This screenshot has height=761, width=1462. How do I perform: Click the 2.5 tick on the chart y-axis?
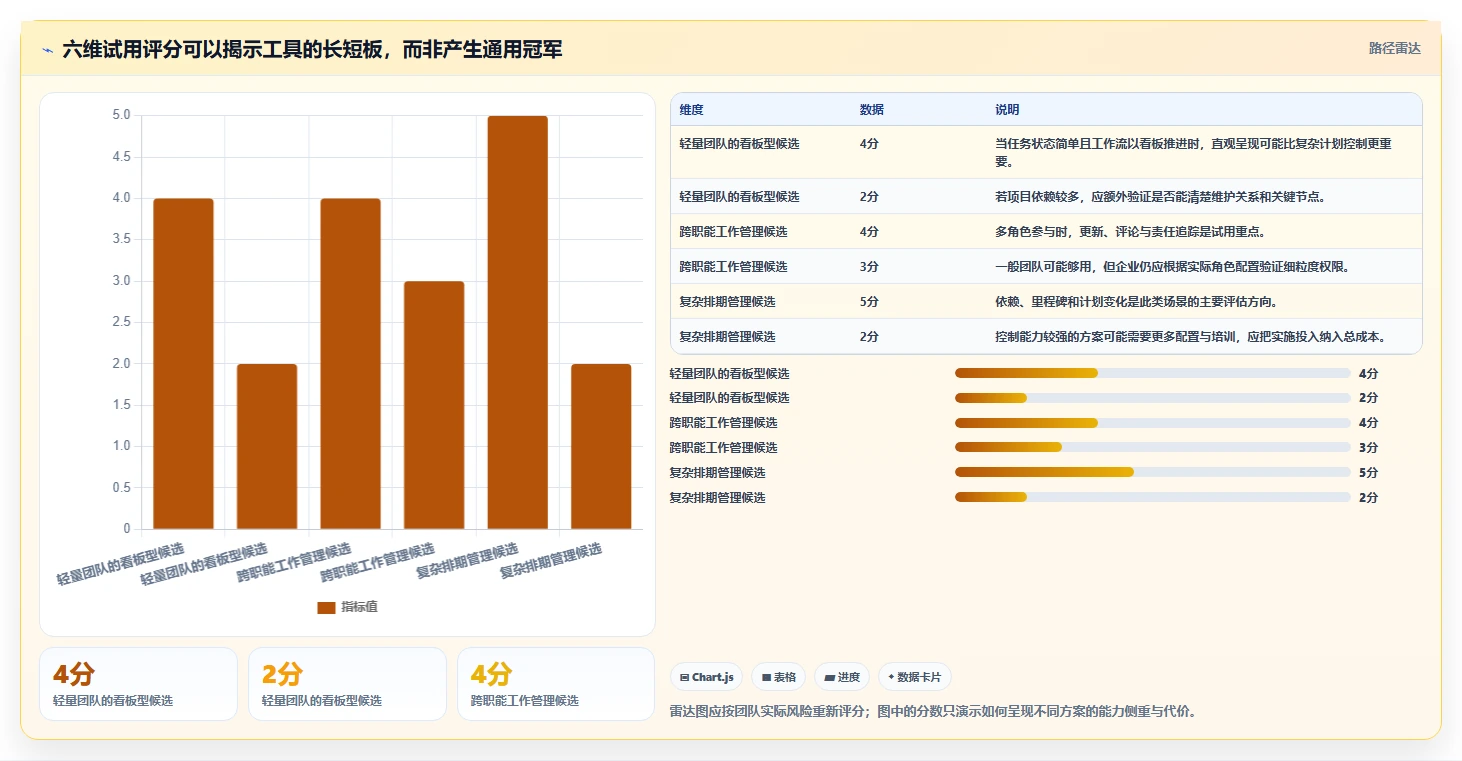121,322
